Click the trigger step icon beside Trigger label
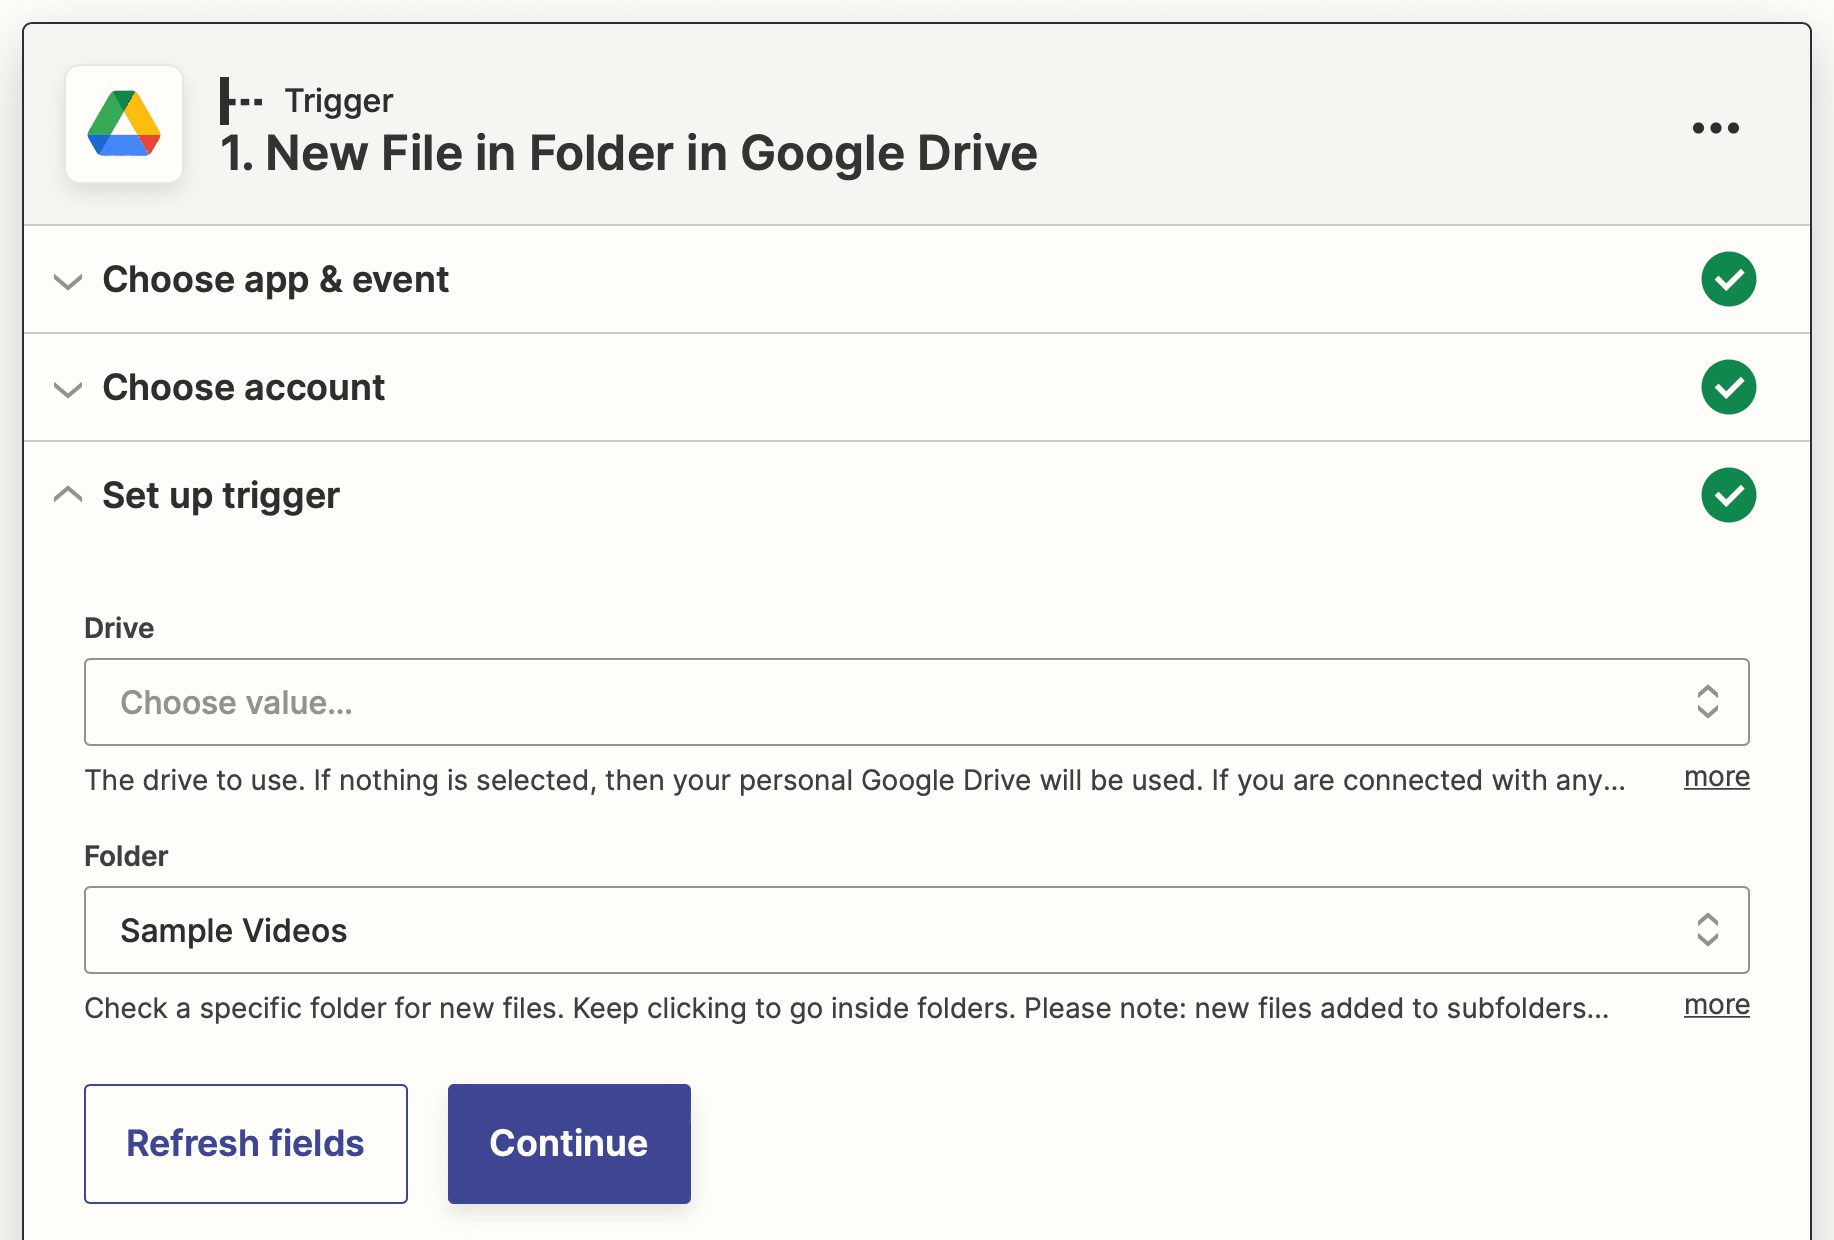This screenshot has height=1240, width=1834. (241, 101)
